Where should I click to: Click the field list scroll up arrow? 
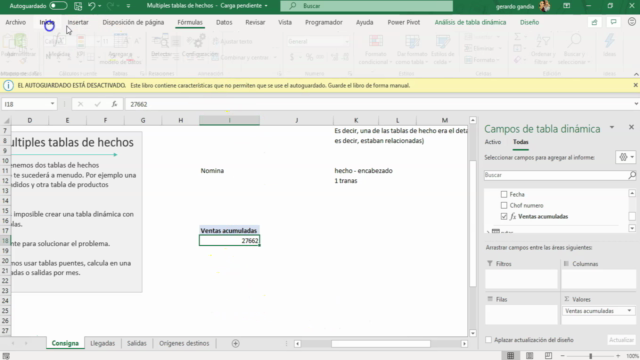(632, 193)
